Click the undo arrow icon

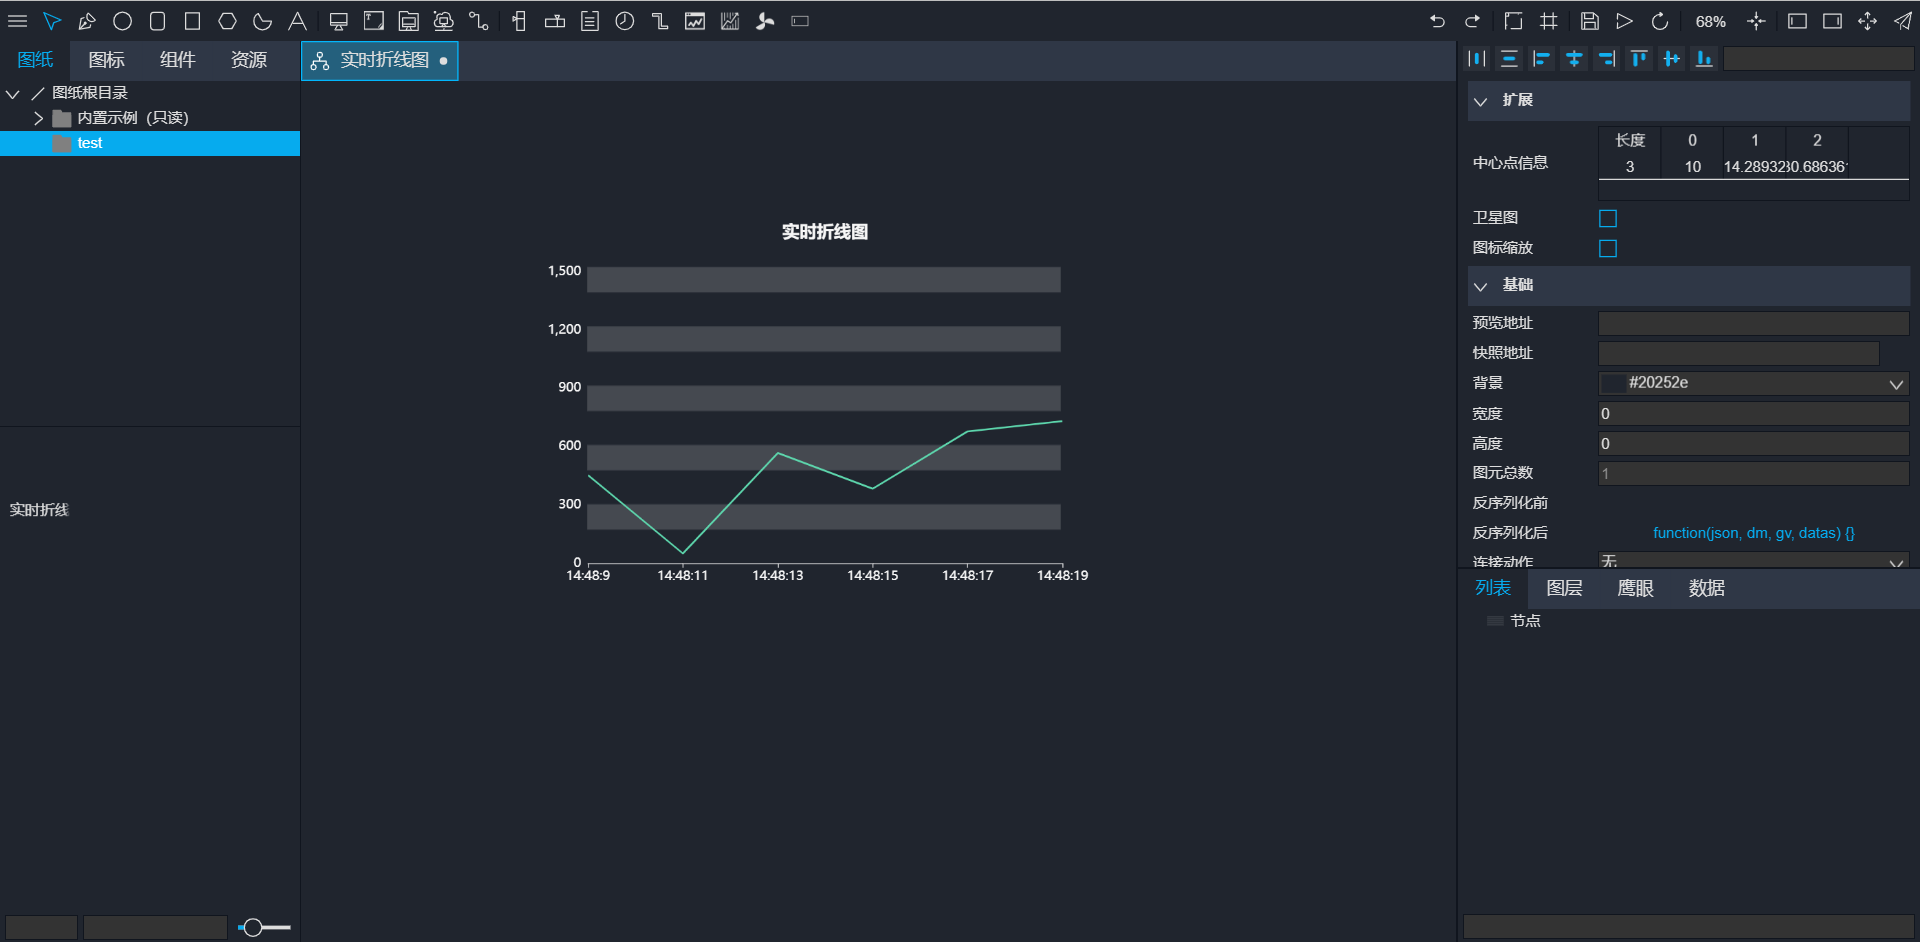tap(1437, 21)
